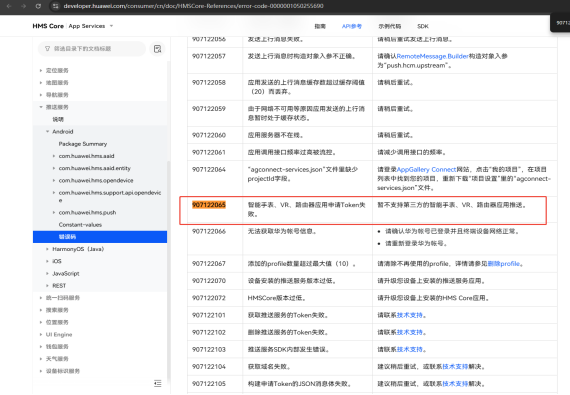Open the AppGallery Connect link

(x=426, y=169)
